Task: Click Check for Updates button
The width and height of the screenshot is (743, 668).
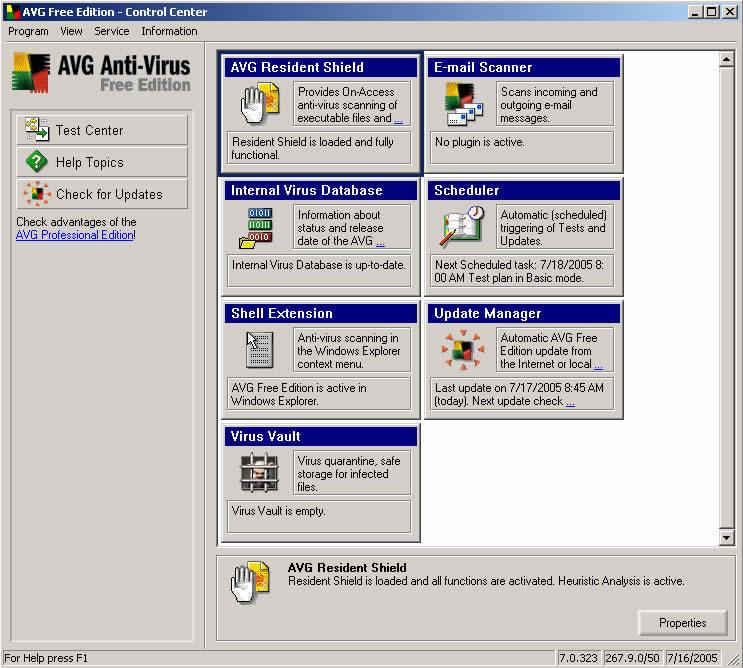Action: tap(102, 194)
